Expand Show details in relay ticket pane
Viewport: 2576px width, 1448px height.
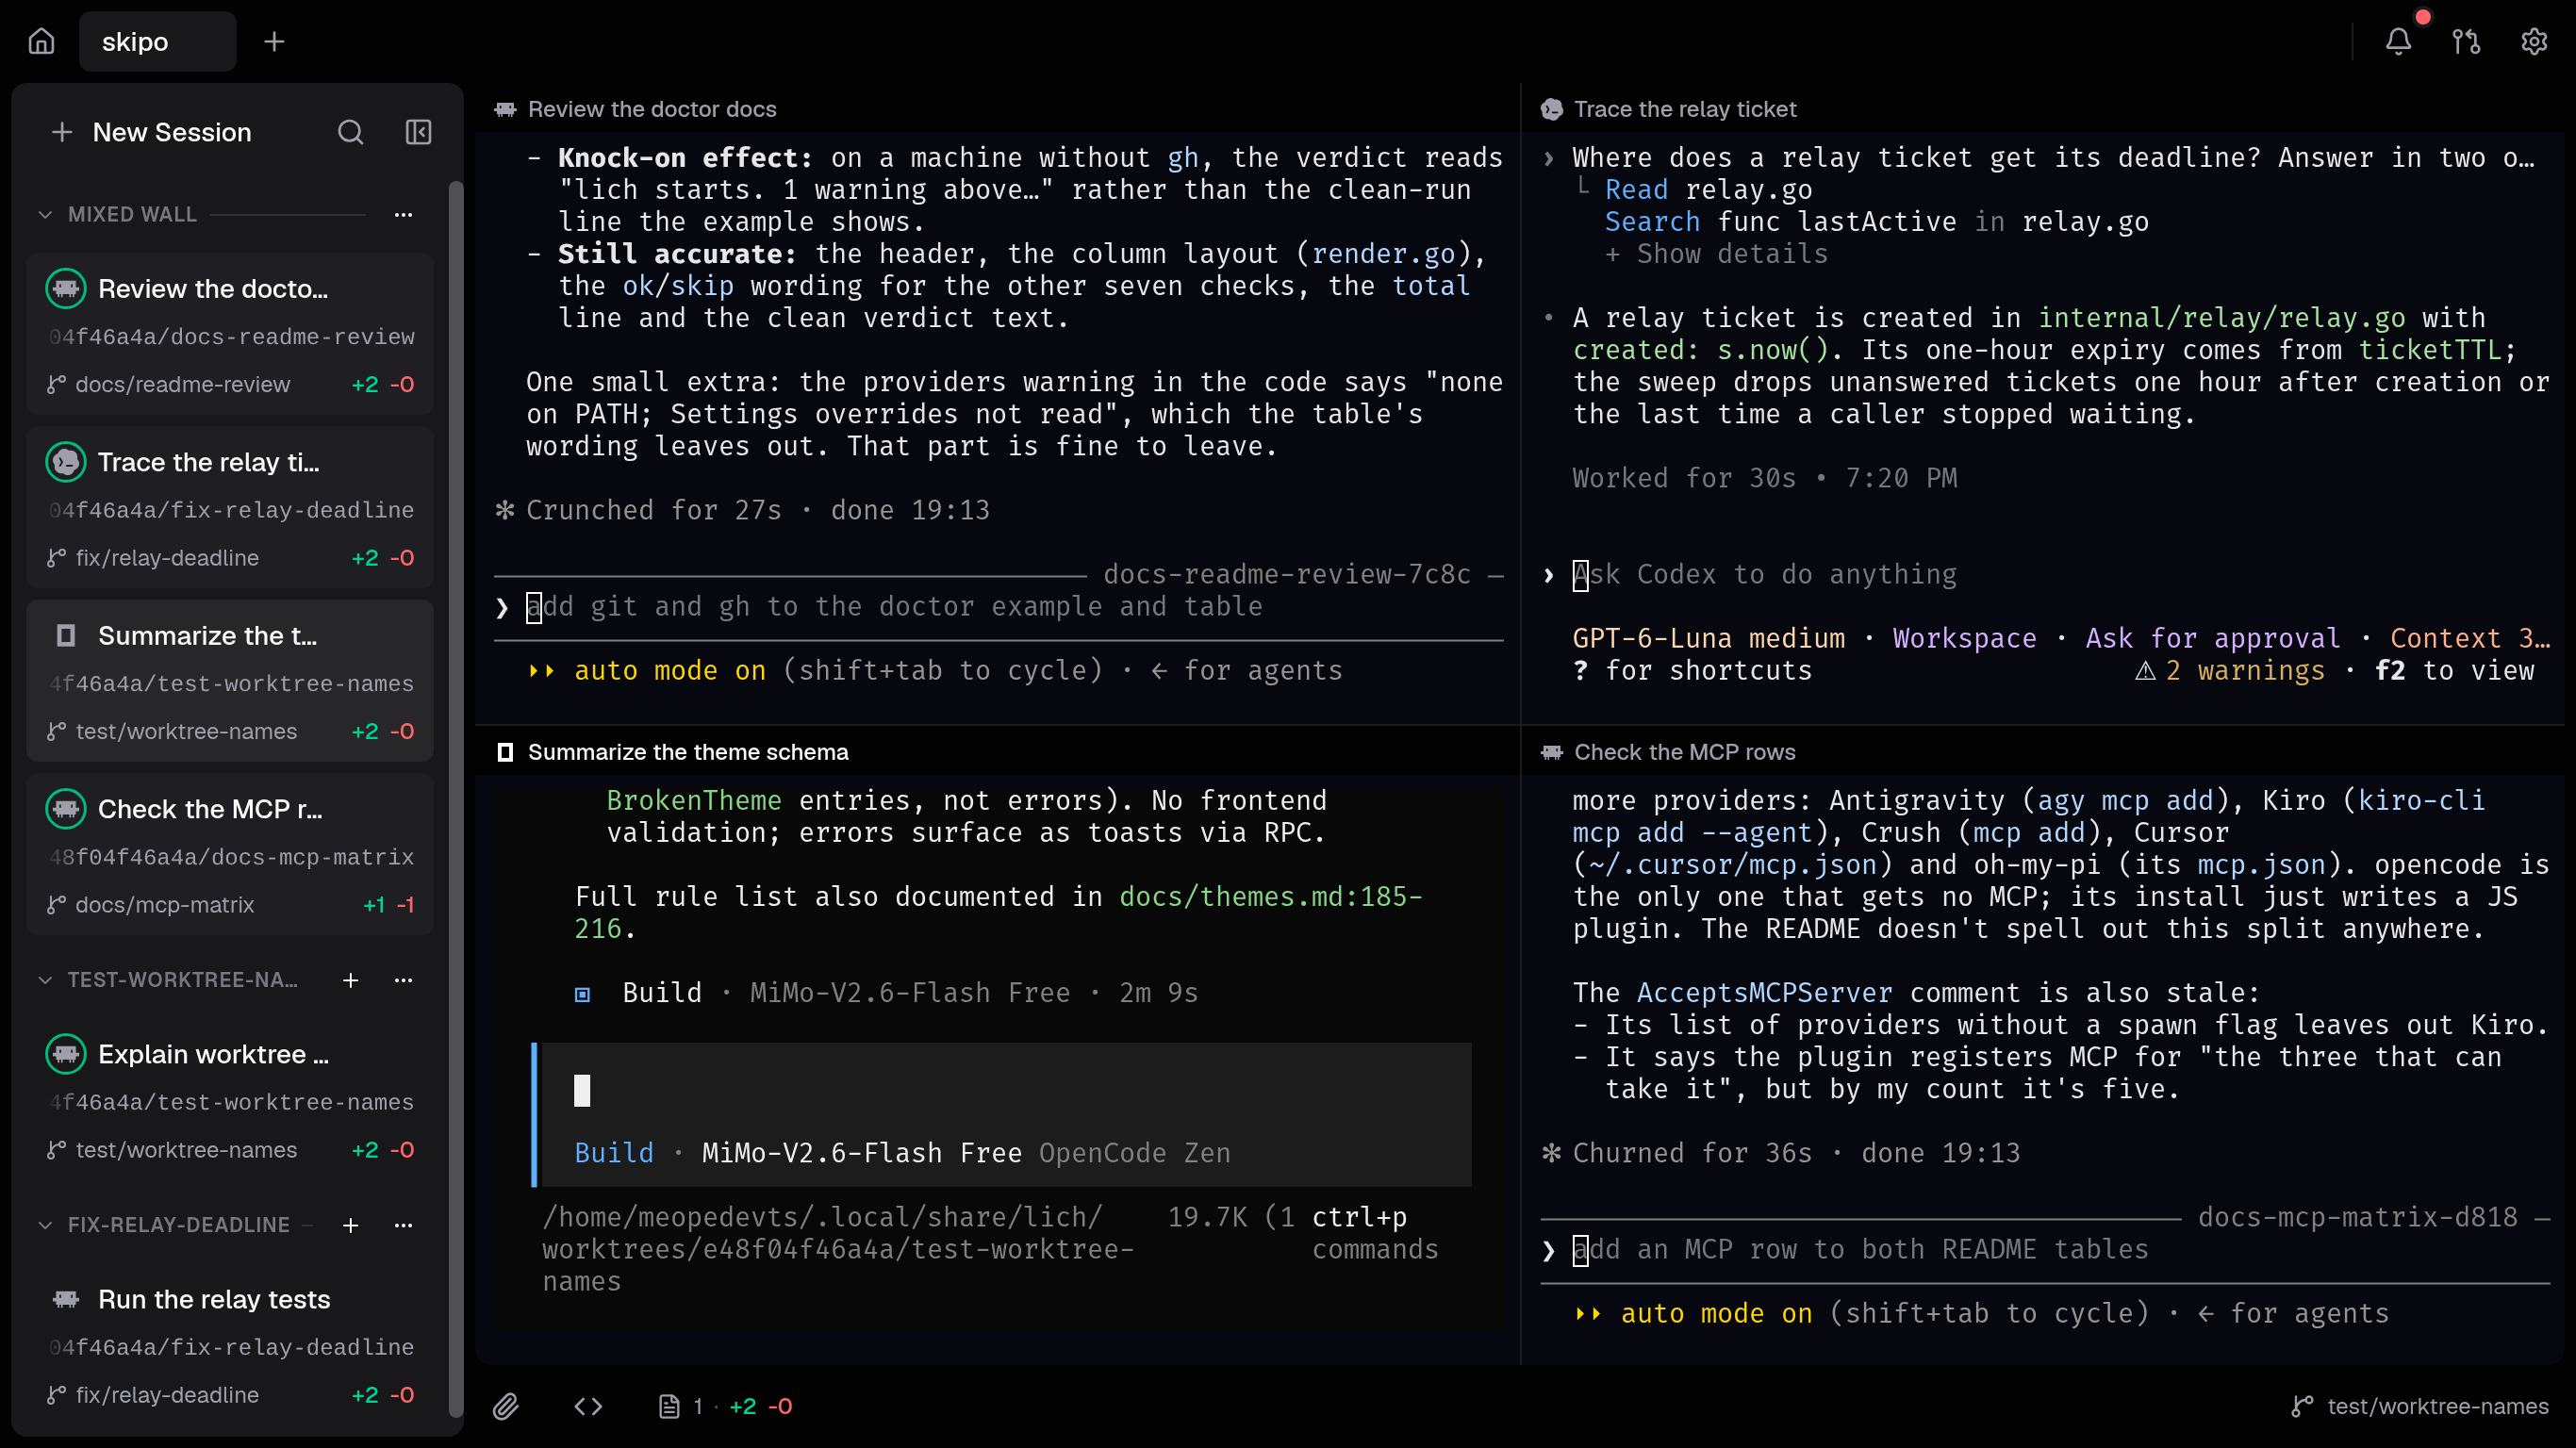(1716, 254)
